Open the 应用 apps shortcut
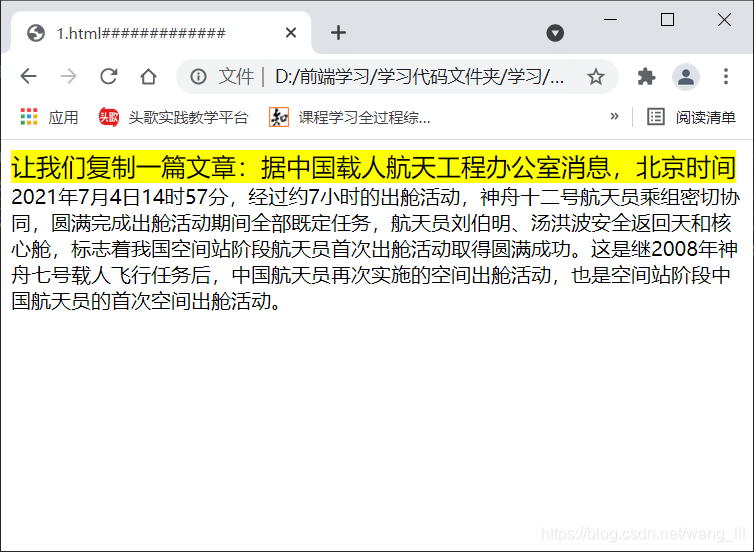This screenshot has height=552, width=754. pos(49,117)
